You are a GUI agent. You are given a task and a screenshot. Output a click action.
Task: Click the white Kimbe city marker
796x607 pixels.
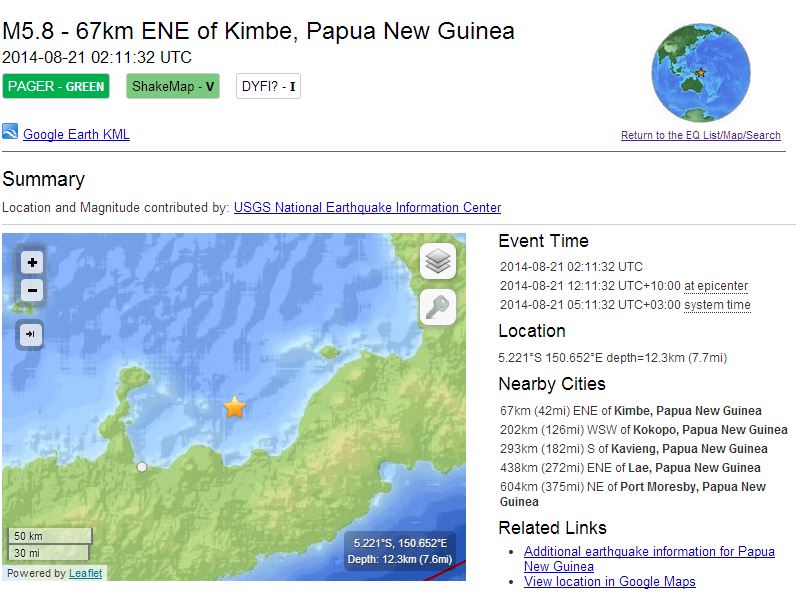coord(142,467)
